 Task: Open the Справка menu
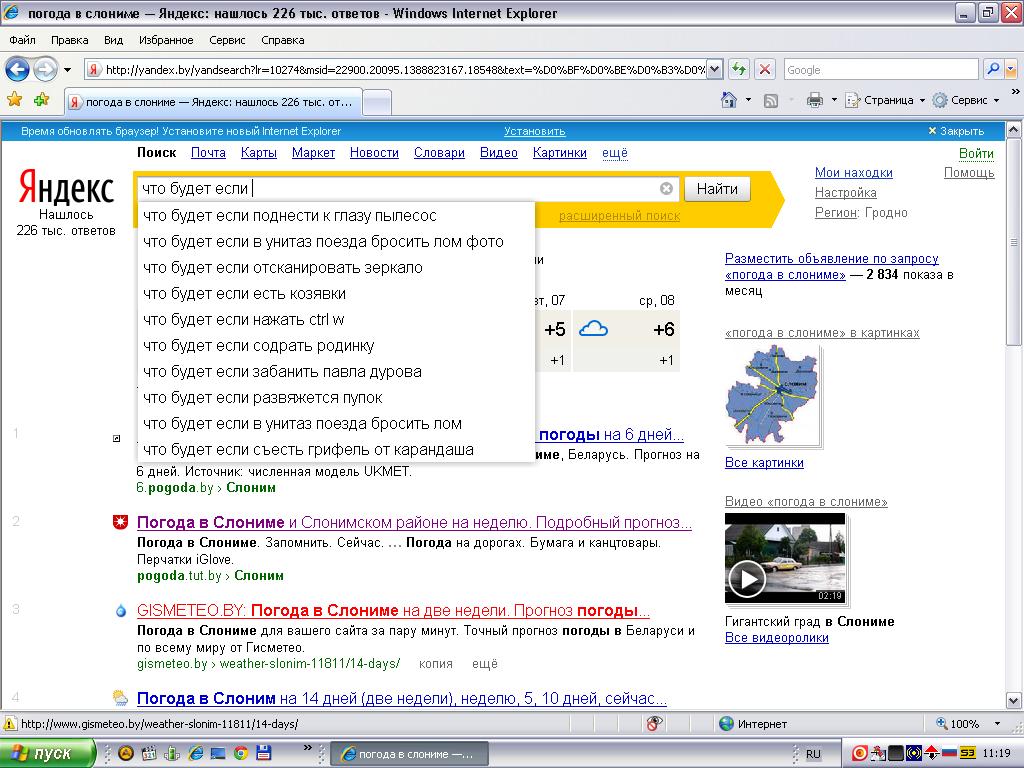pos(282,40)
